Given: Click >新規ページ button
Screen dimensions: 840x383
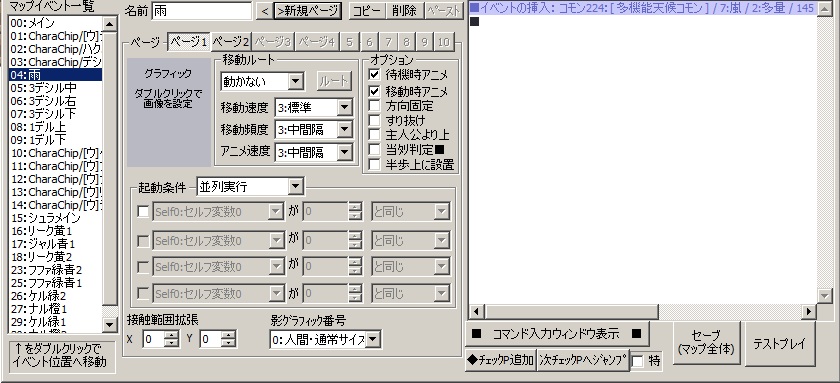Looking at the screenshot, I should 308,11.
